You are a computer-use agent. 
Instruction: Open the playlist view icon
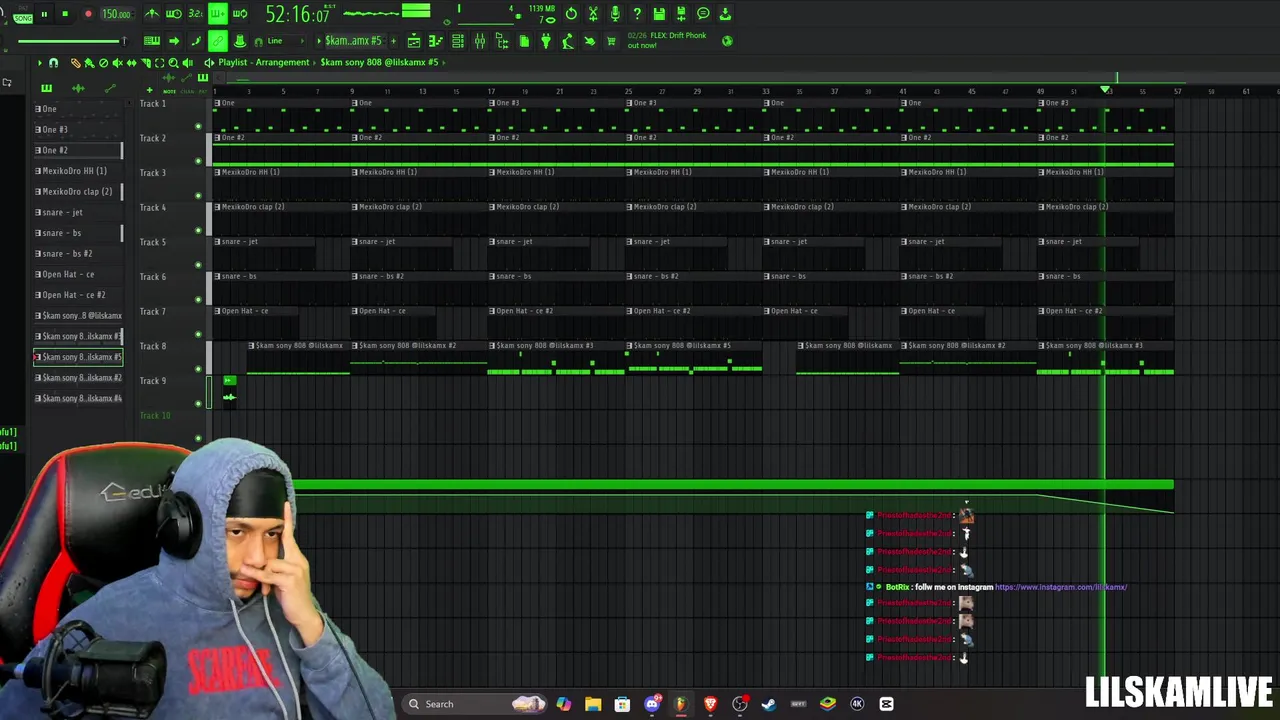[x=414, y=41]
